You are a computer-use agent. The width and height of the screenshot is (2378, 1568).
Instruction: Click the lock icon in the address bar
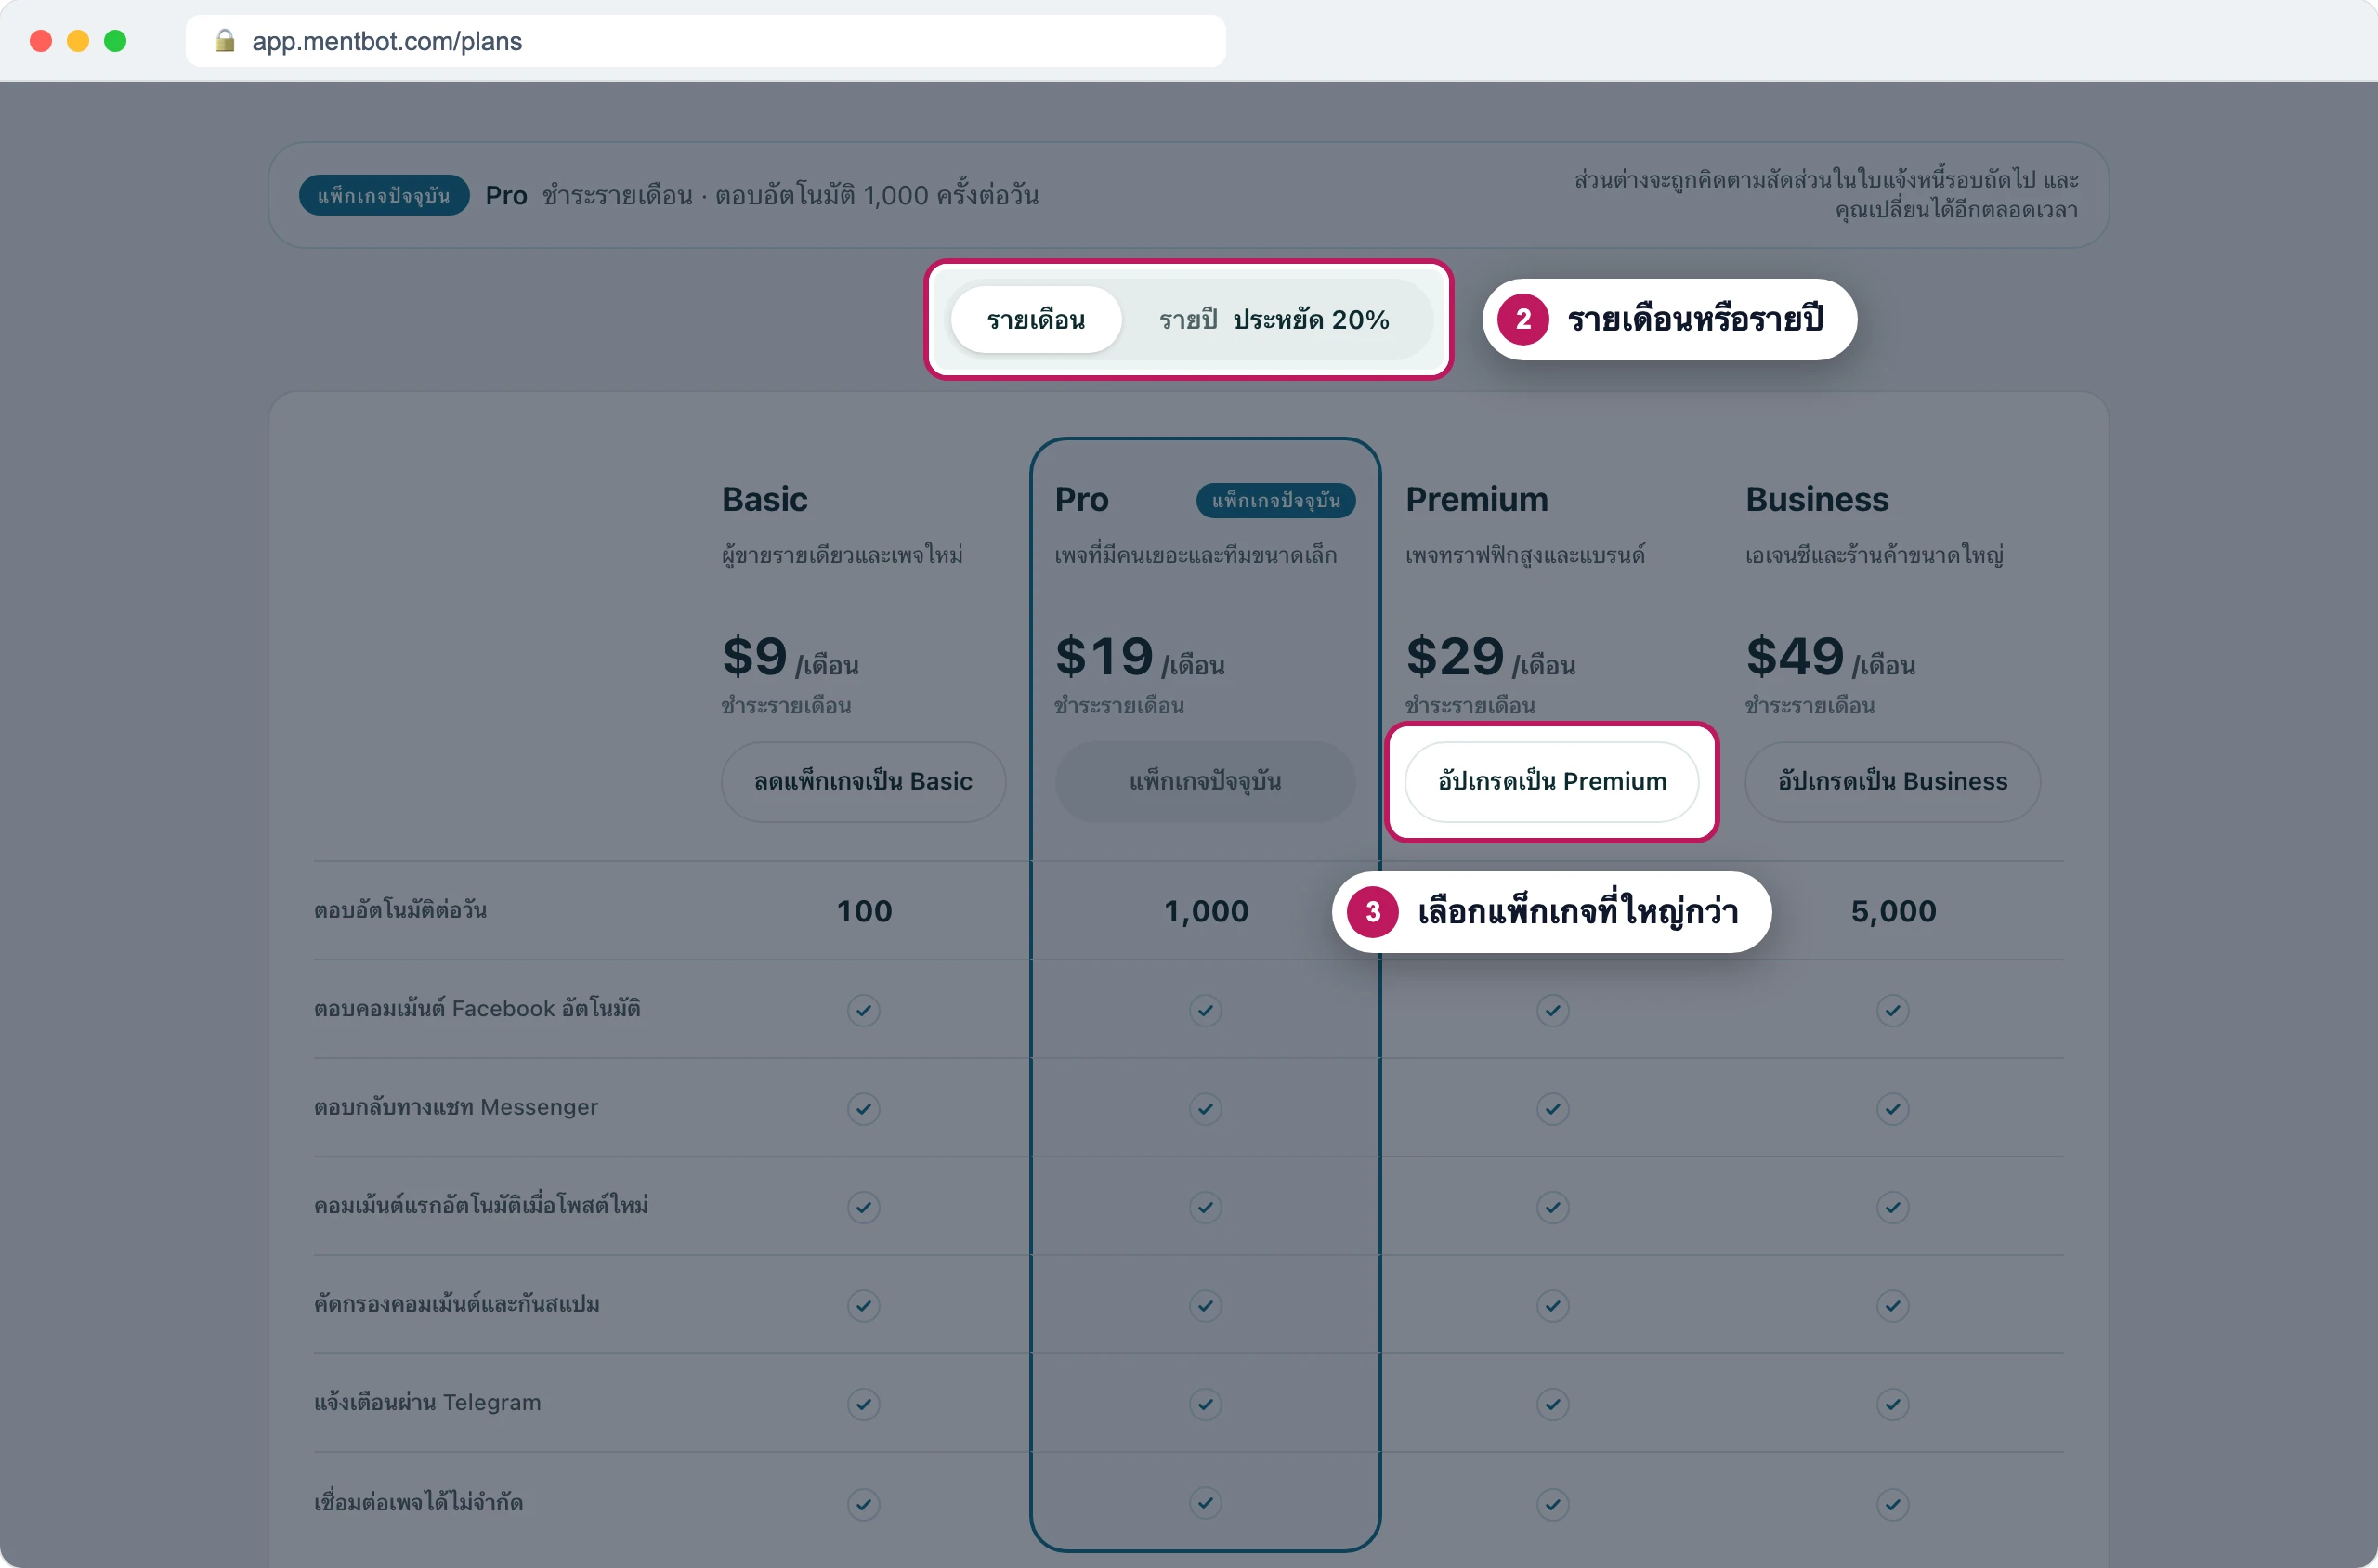225,40
